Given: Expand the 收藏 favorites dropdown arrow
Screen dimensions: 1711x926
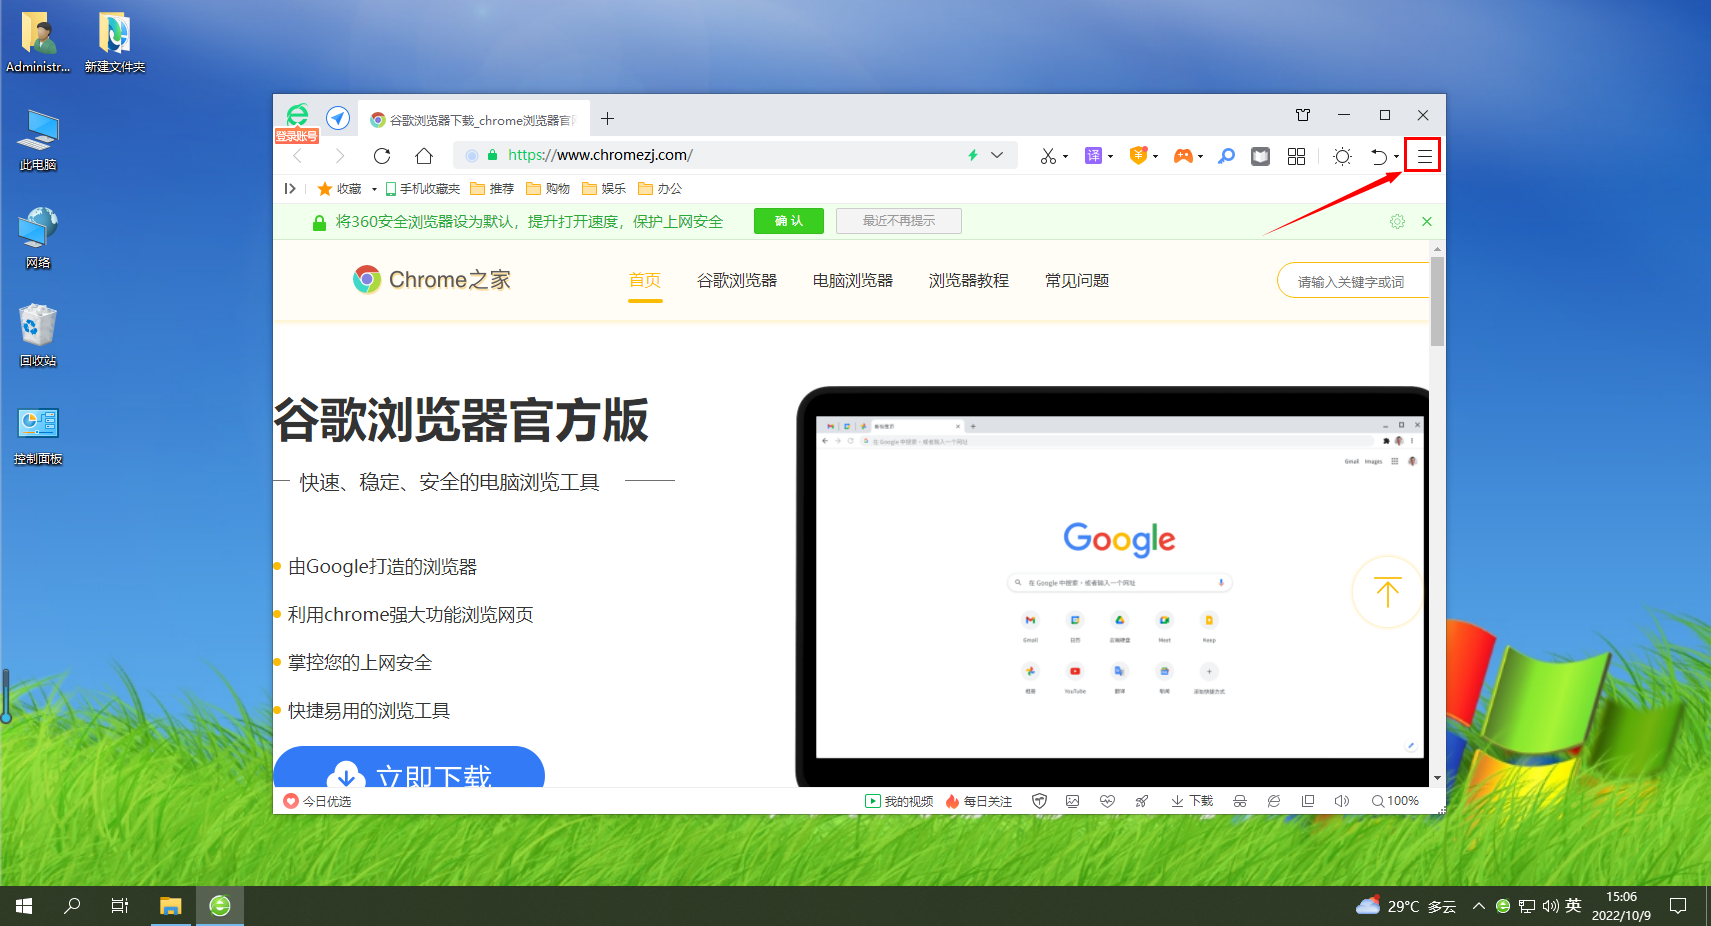Looking at the screenshot, I should point(374,189).
